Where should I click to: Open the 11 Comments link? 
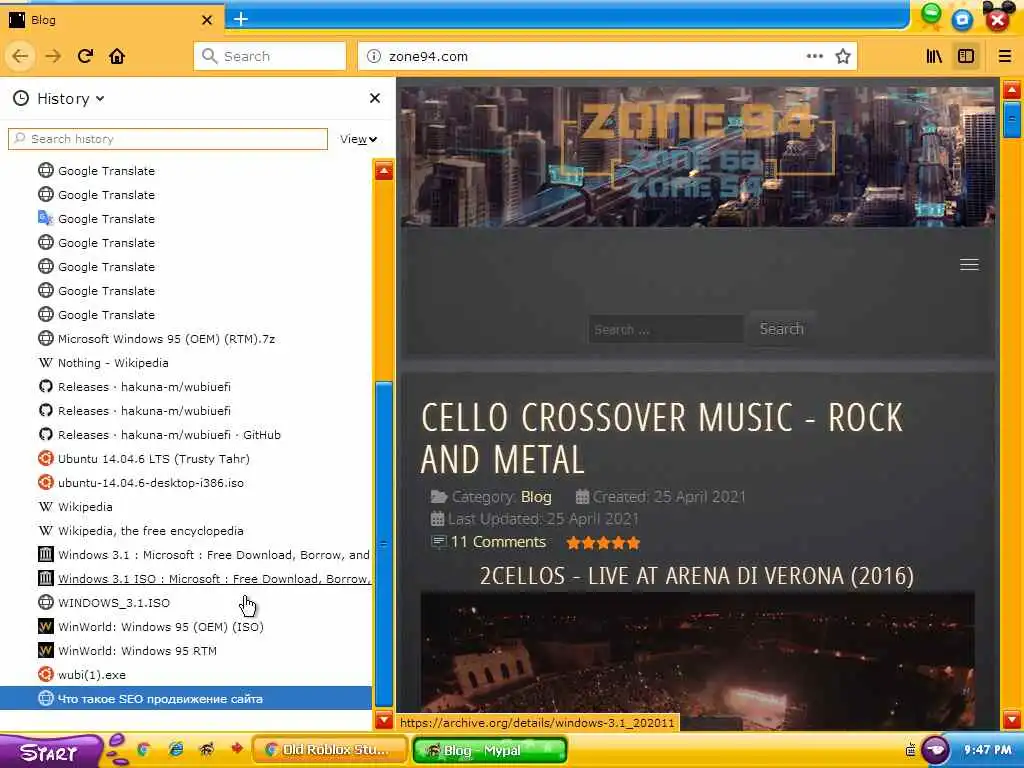point(498,542)
